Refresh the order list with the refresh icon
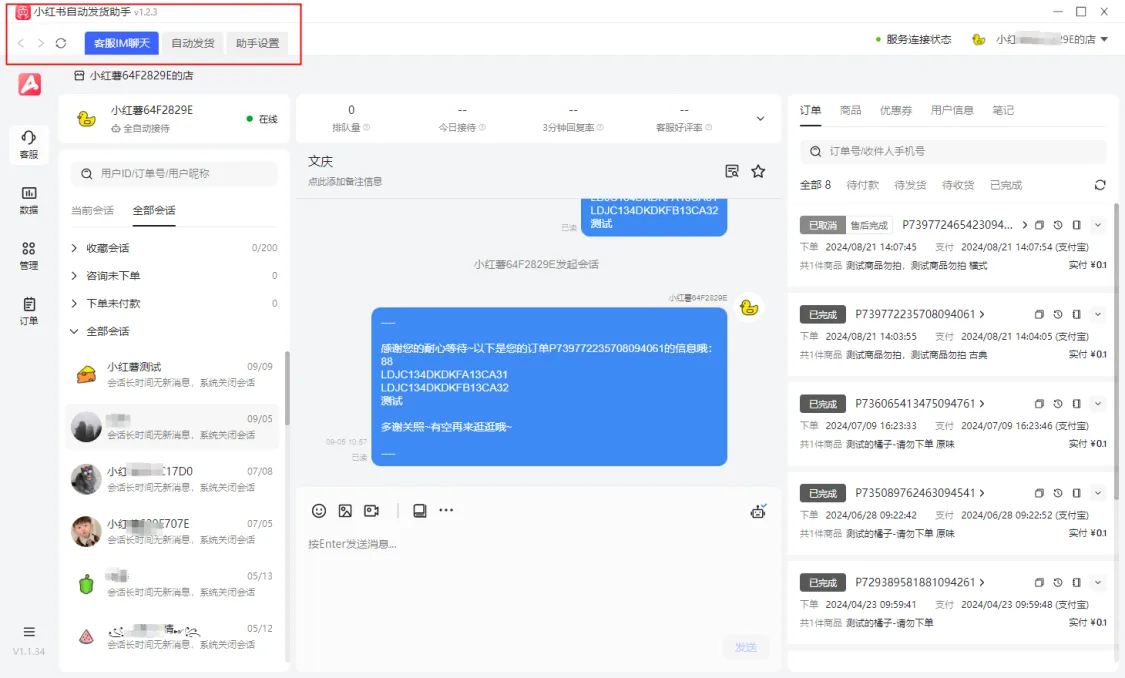Viewport: 1125px width, 678px height. tap(1100, 185)
